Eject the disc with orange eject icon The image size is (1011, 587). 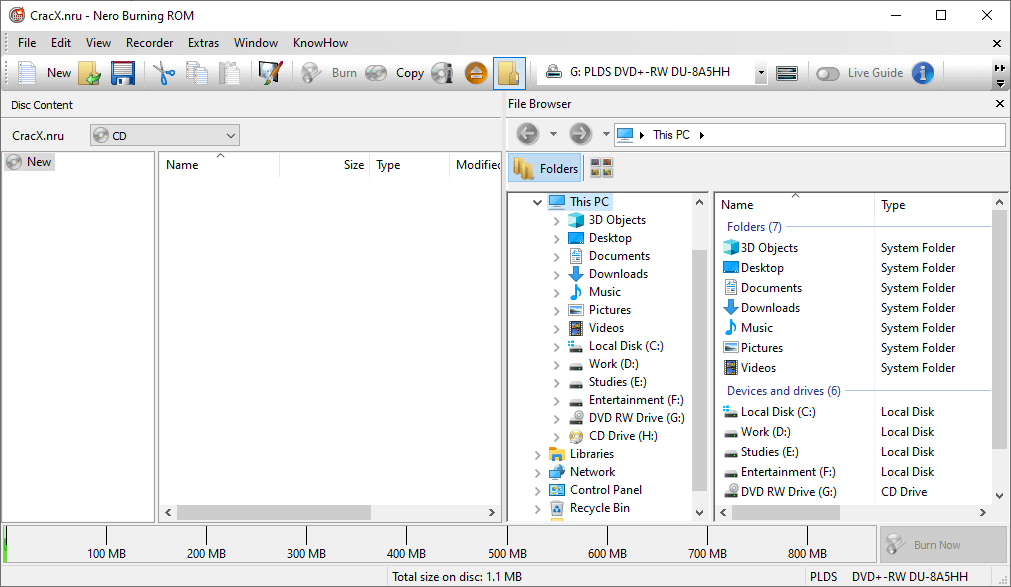pyautogui.click(x=476, y=73)
